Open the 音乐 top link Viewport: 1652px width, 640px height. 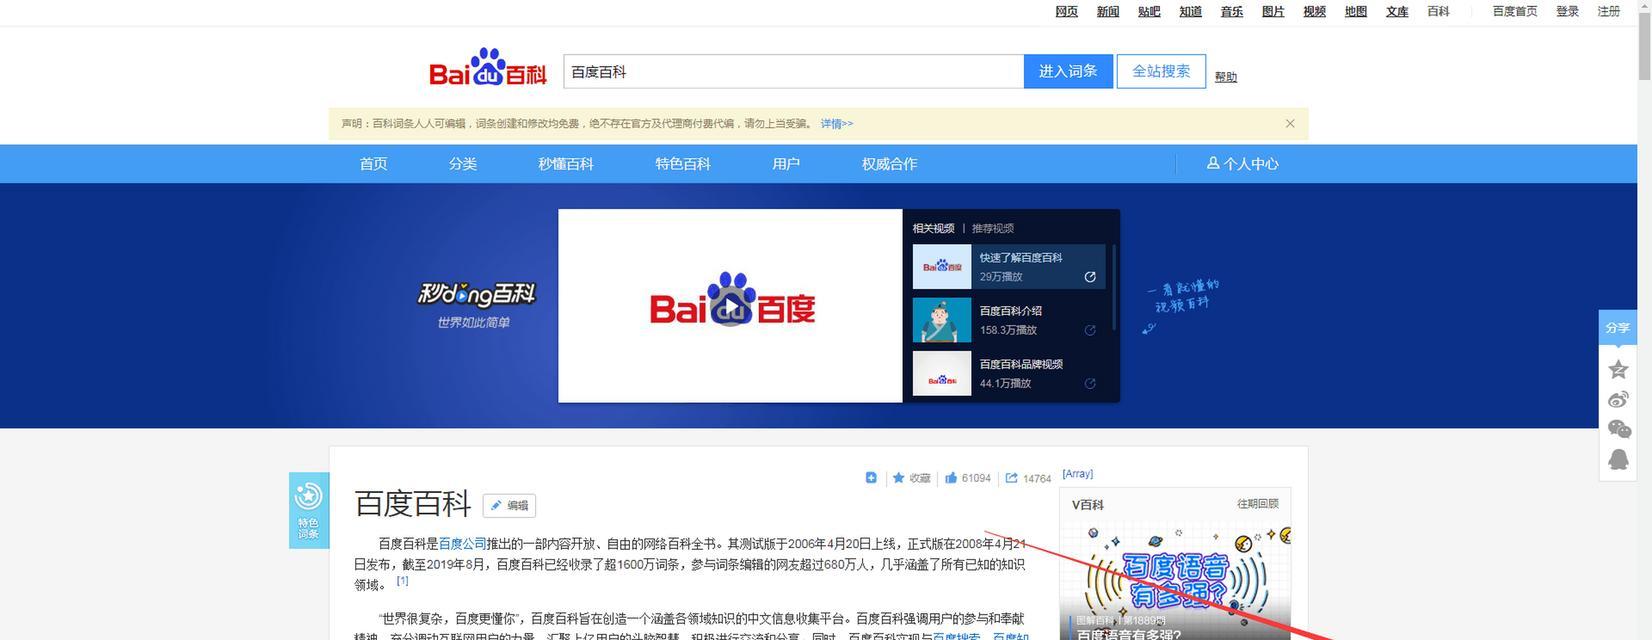pyautogui.click(x=1232, y=12)
